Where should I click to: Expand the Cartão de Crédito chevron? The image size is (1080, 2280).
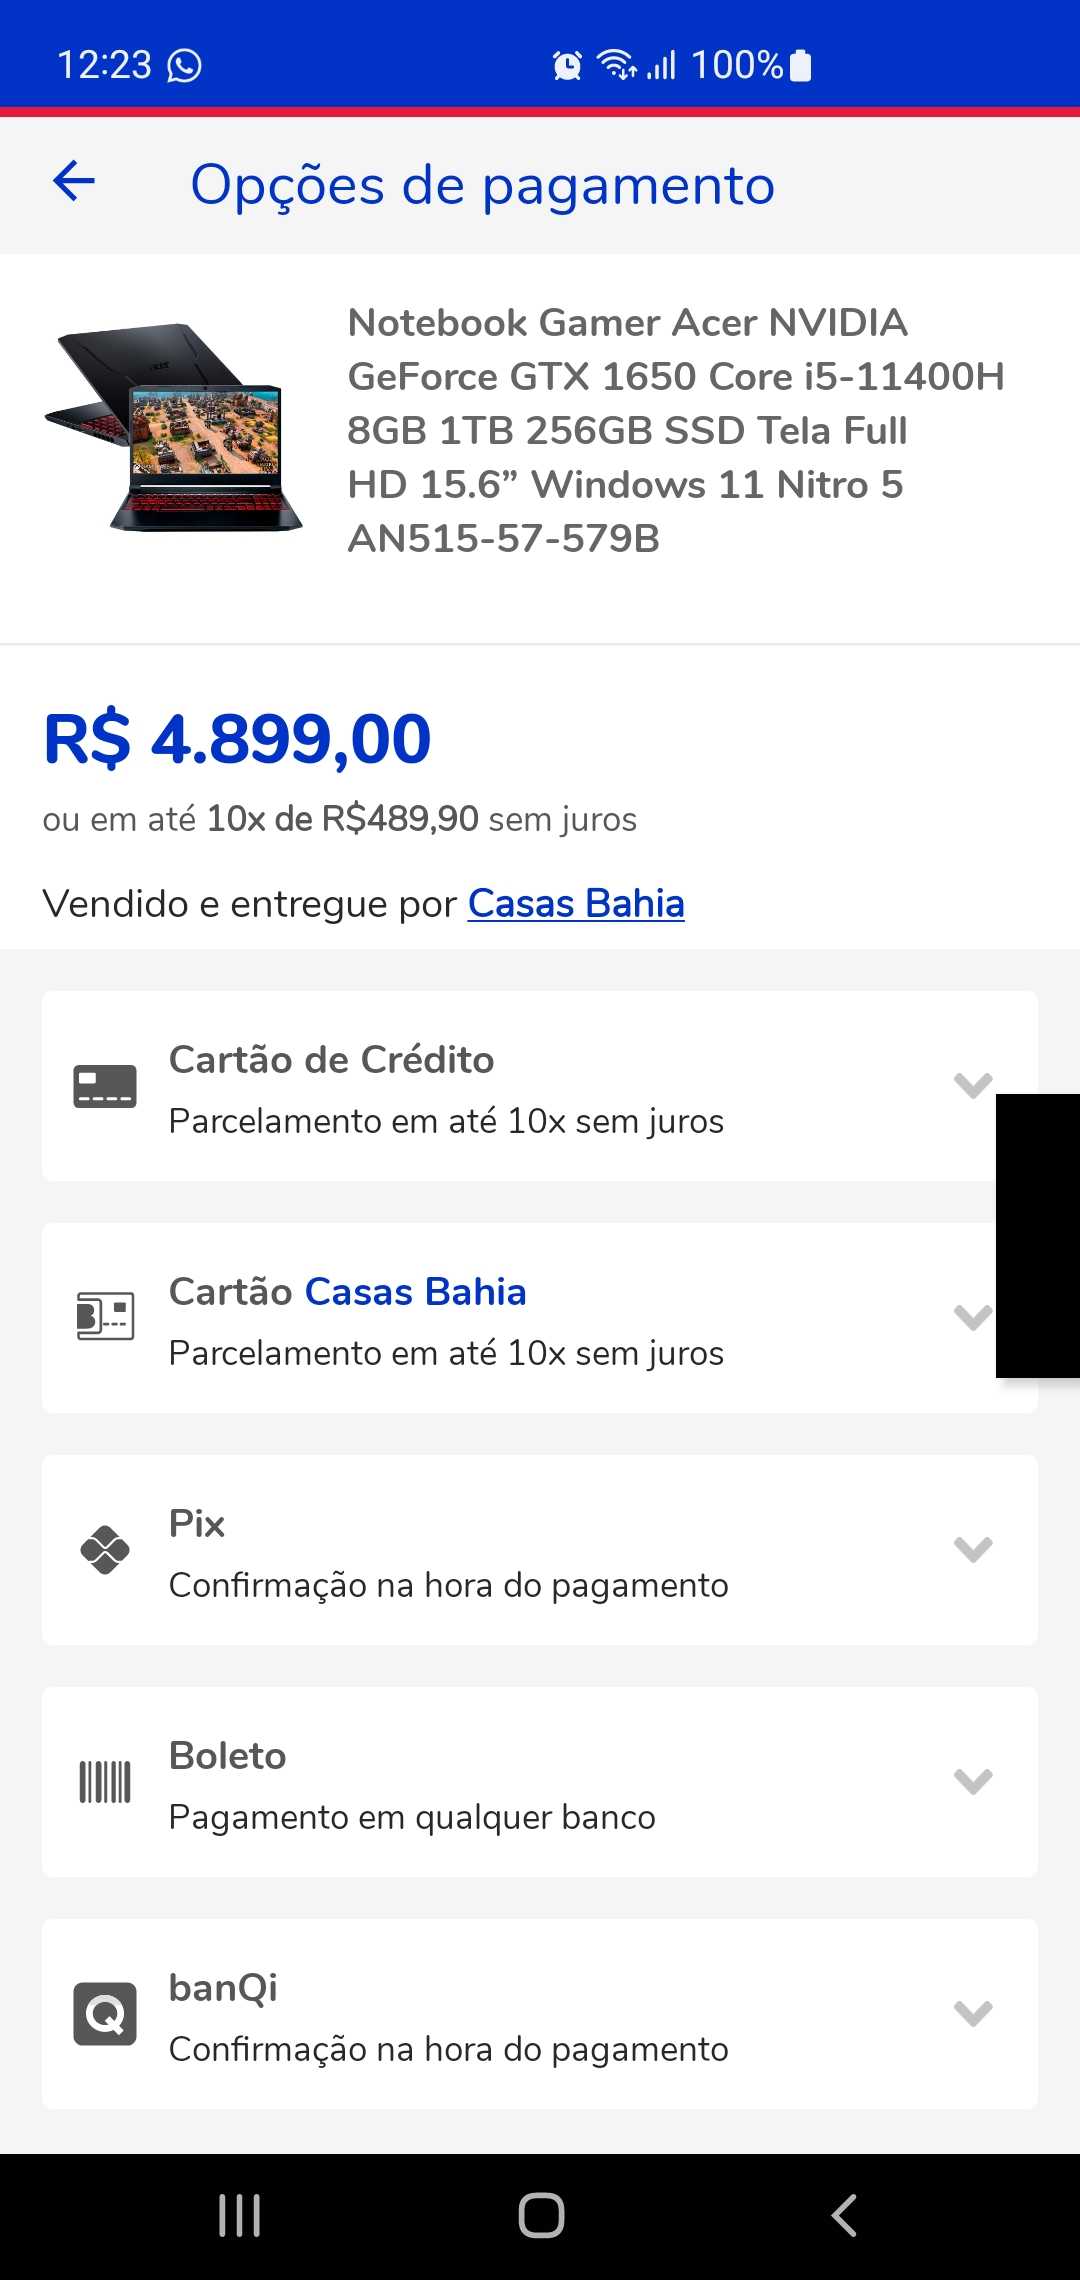972,1085
